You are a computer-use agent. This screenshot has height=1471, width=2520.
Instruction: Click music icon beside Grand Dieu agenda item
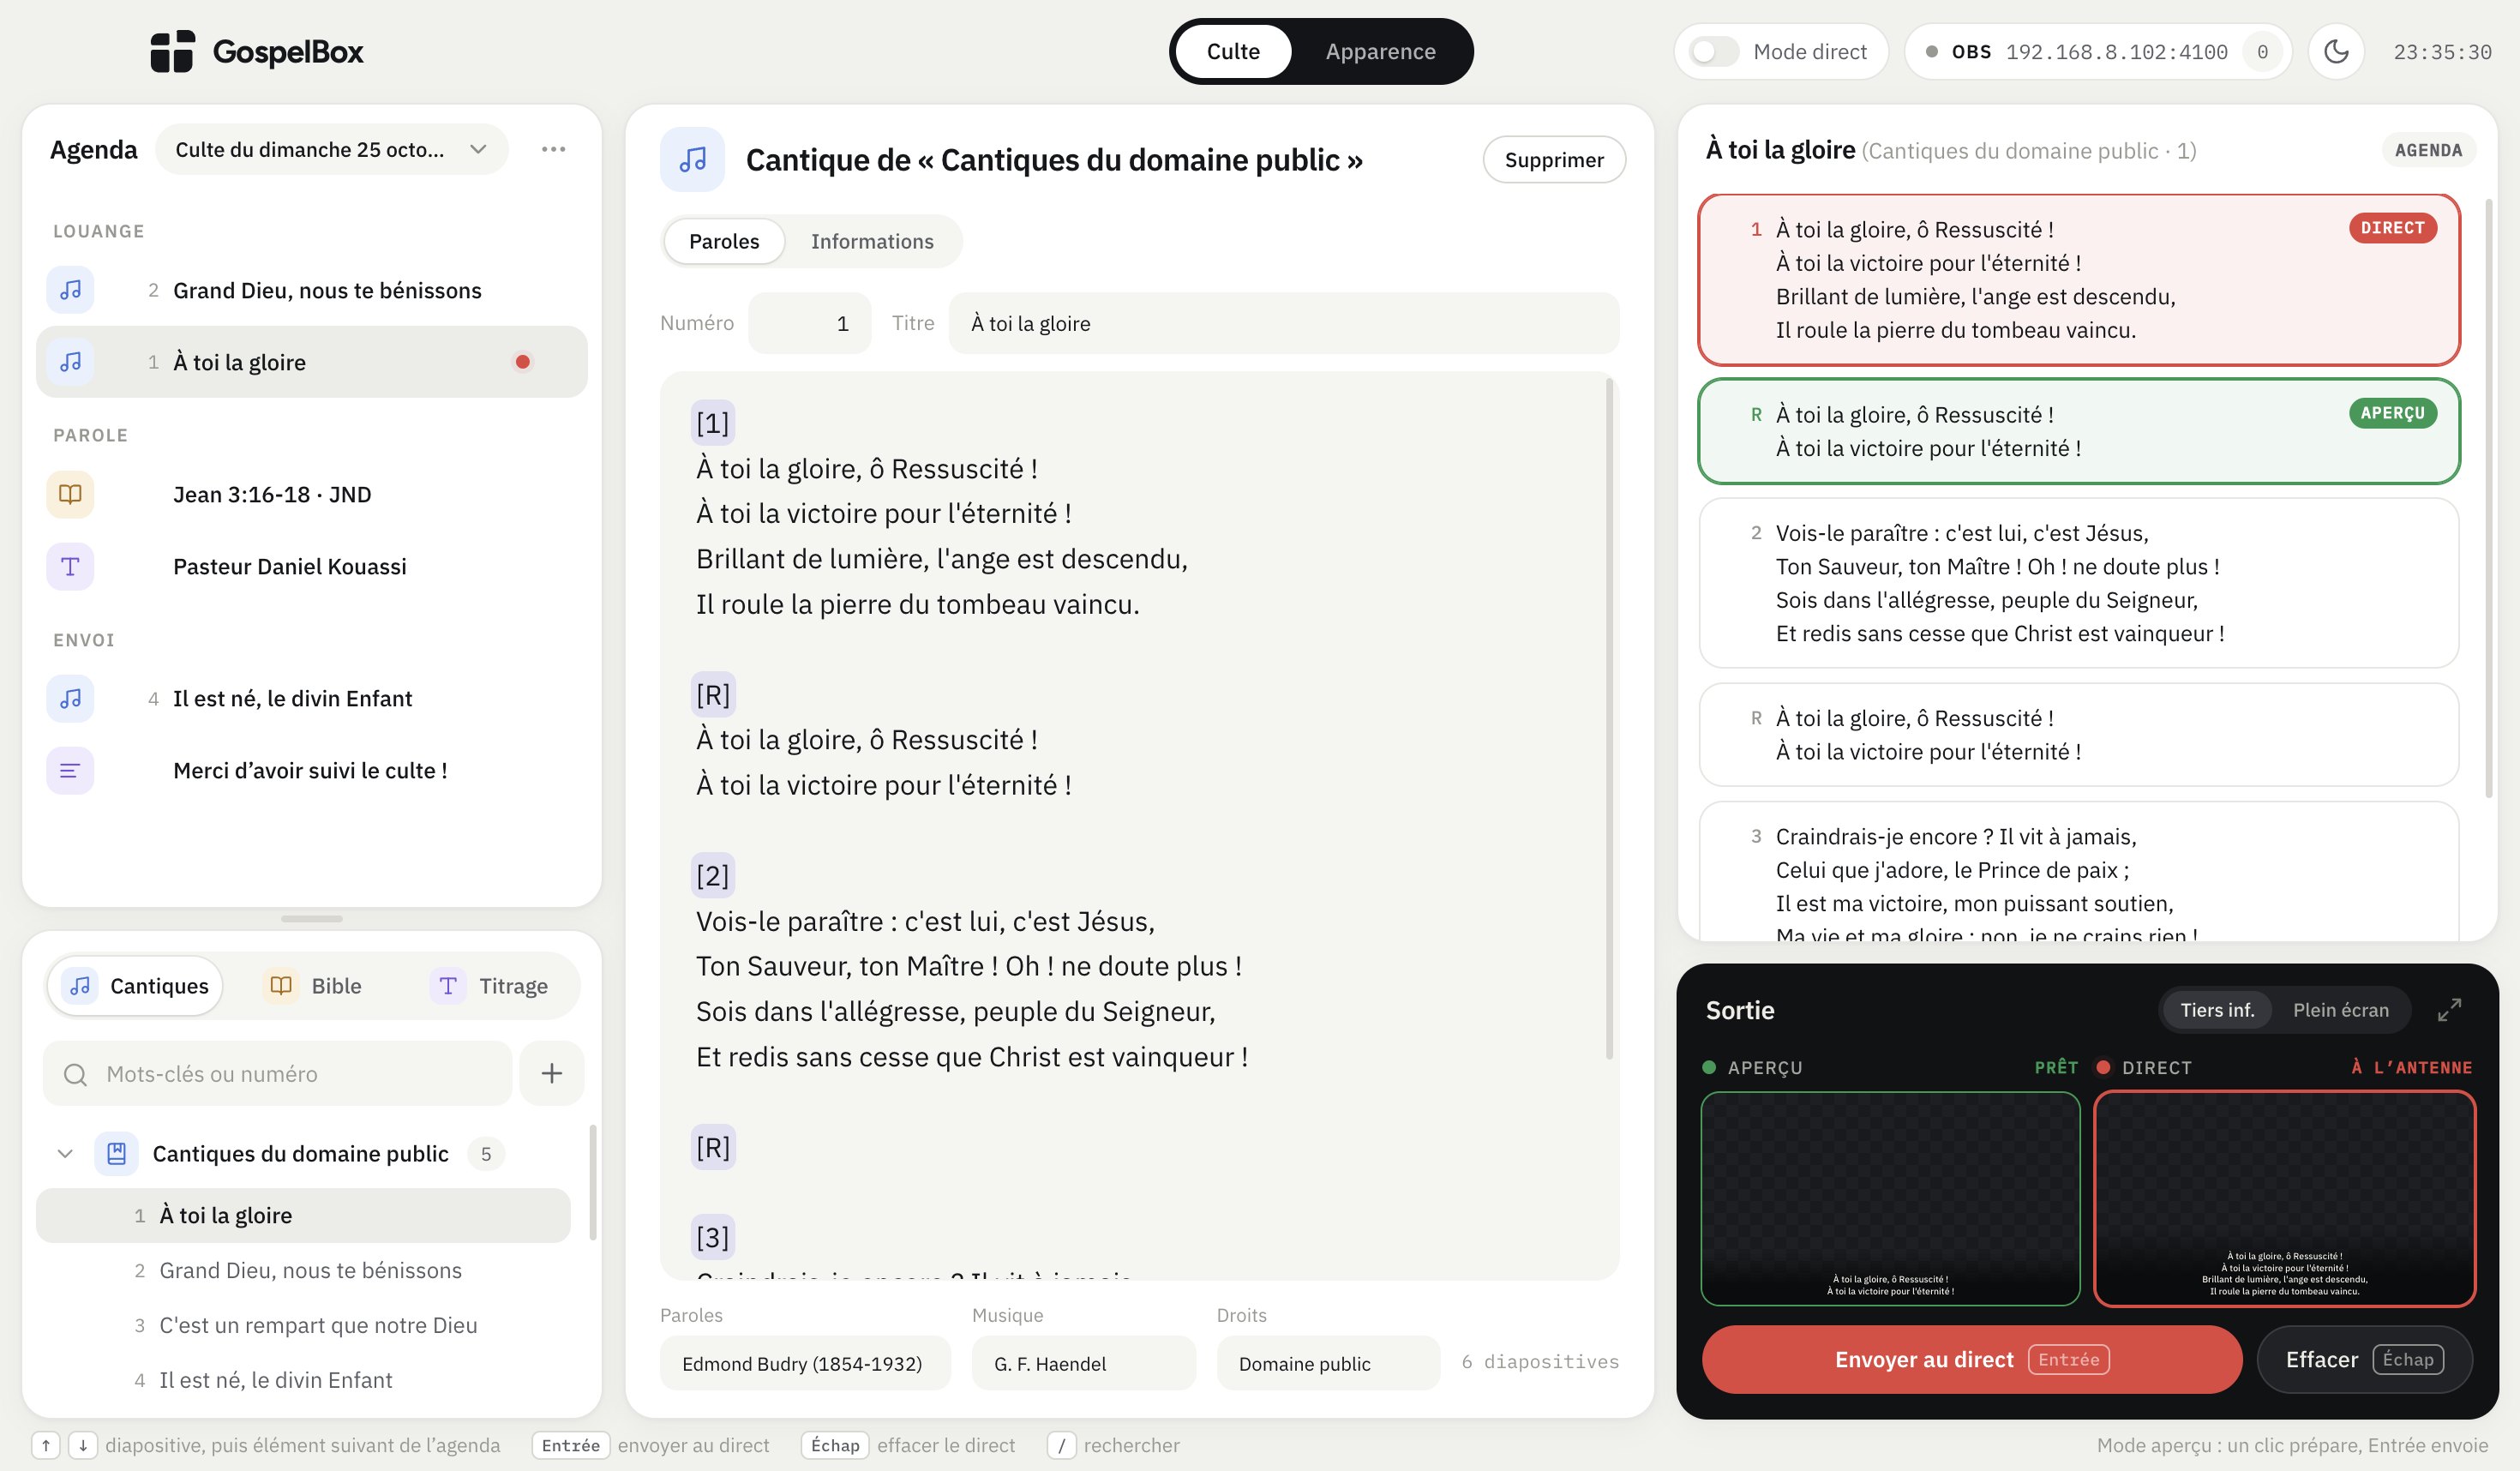tap(70, 290)
